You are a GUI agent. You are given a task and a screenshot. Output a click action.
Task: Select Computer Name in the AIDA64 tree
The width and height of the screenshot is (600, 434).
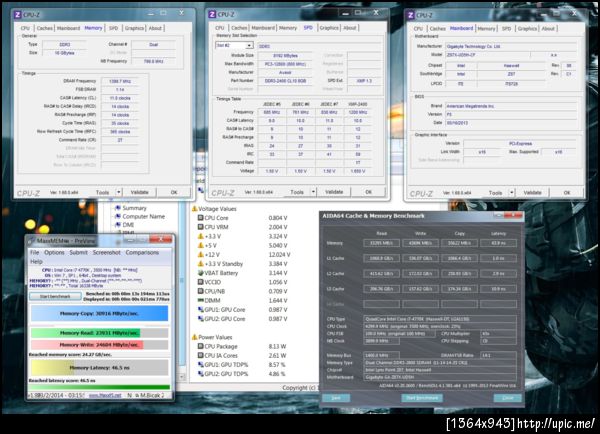tap(143, 216)
